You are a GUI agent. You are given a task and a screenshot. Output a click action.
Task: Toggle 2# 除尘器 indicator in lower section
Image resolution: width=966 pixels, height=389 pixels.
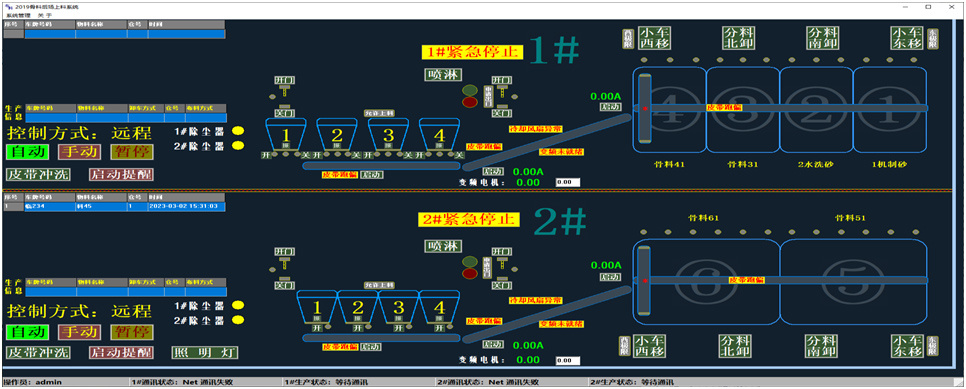coord(238,320)
